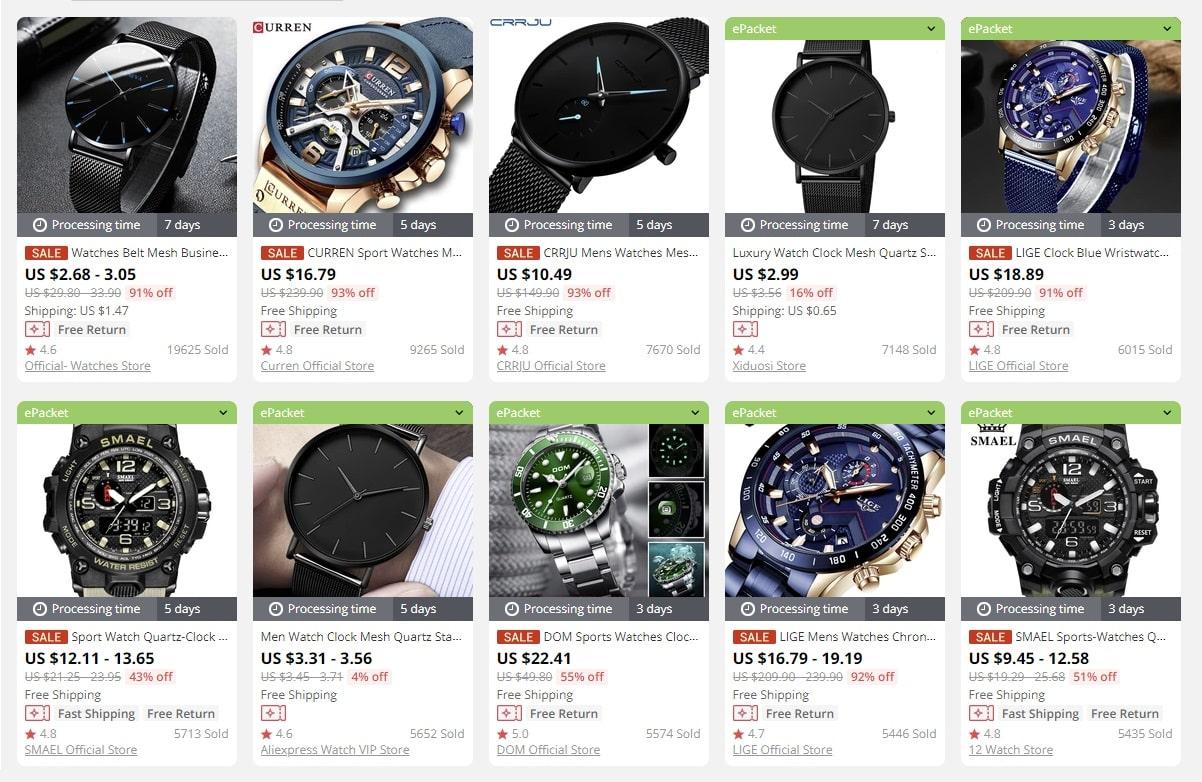Open the CURREN blue chronograph watch image
This screenshot has width=1202, height=782.
[x=363, y=115]
